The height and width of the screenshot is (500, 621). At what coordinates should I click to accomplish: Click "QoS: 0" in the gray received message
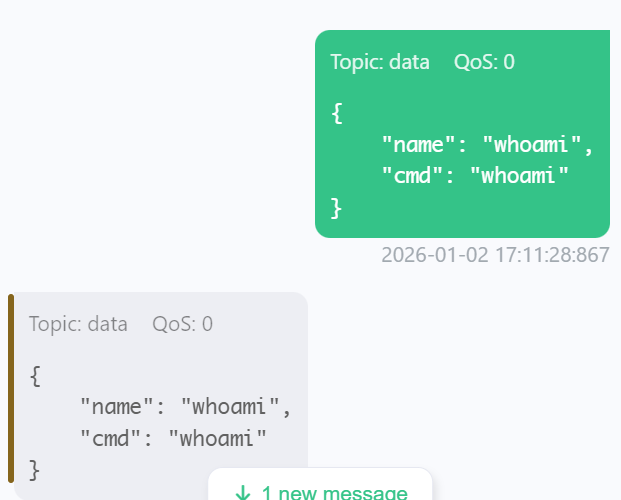[x=182, y=324]
